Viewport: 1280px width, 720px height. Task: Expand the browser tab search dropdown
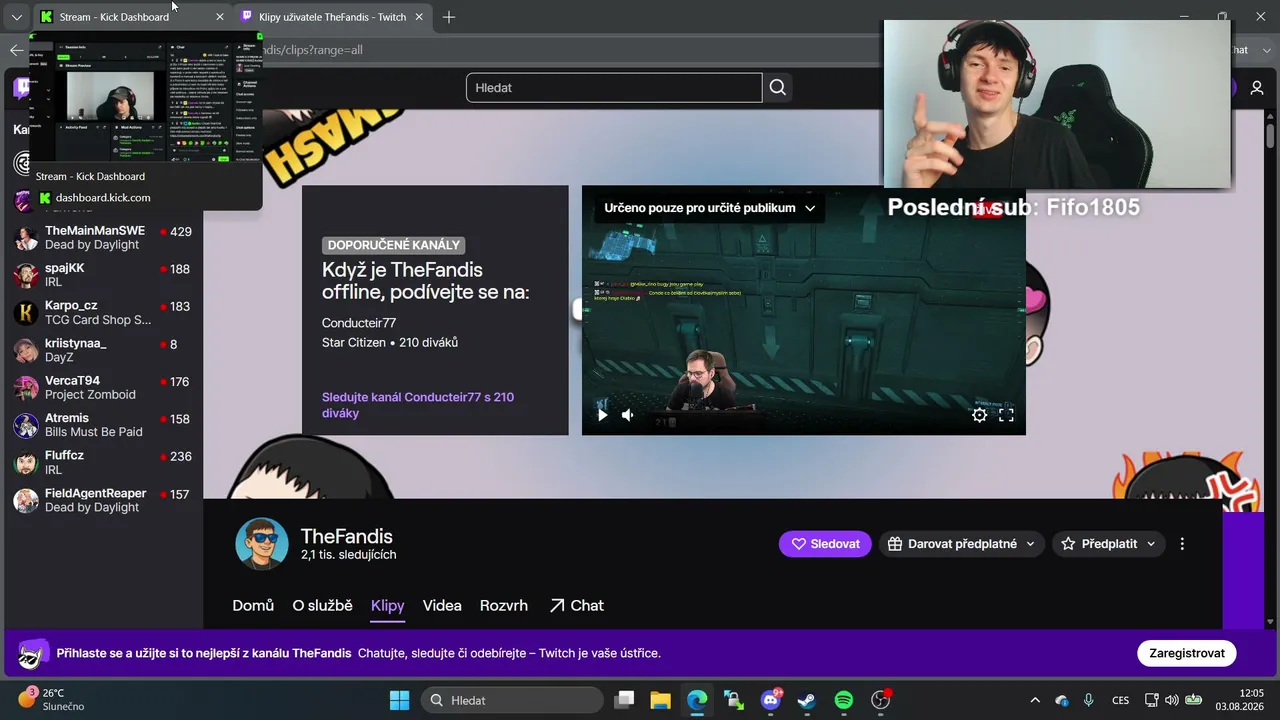coord(16,17)
